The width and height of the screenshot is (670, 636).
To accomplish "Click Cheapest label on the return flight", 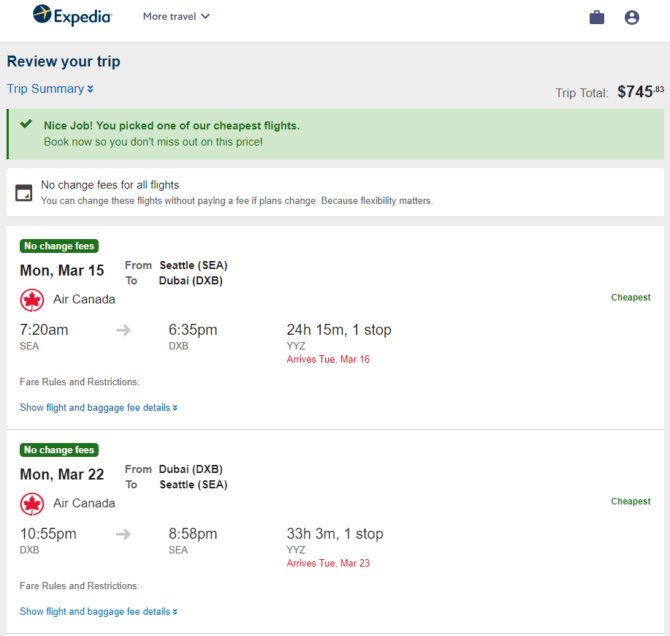I will coord(630,501).
